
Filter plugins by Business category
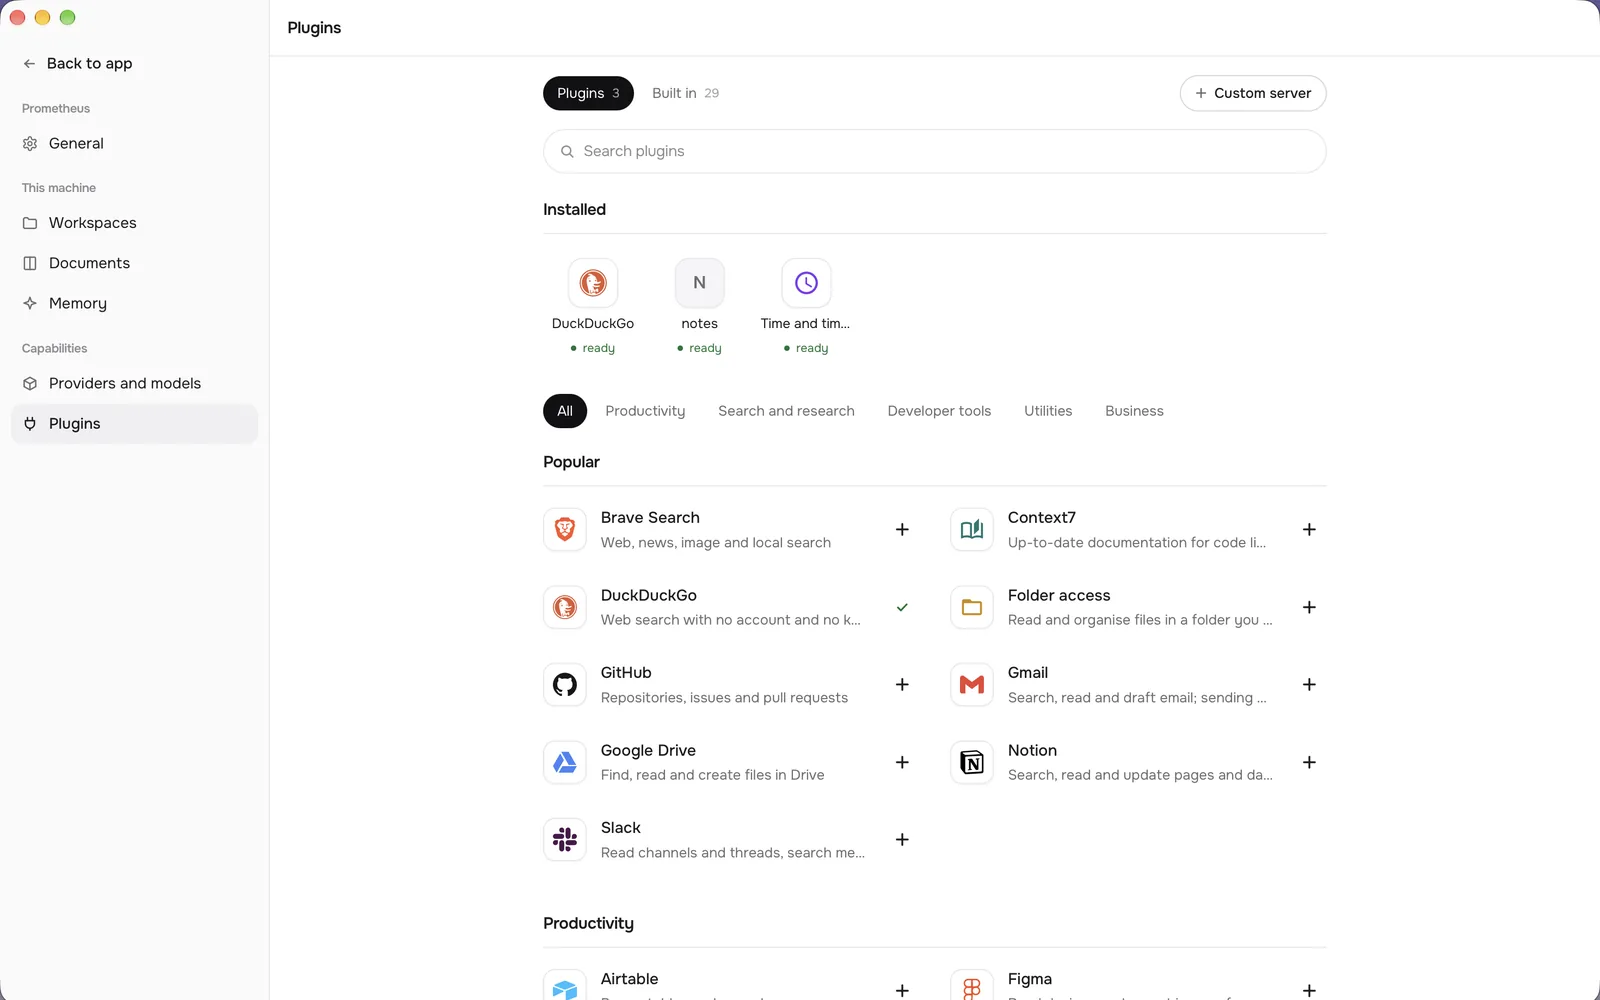1134,411
